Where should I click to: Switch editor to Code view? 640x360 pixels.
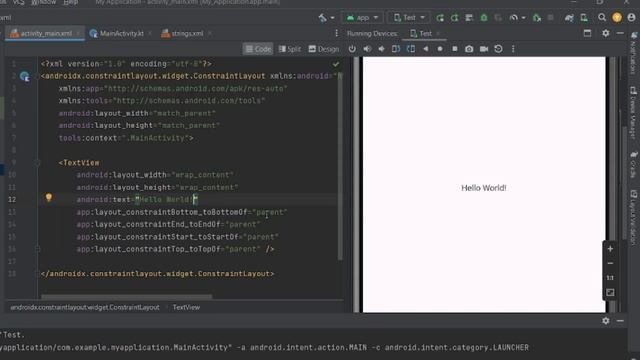(258, 49)
